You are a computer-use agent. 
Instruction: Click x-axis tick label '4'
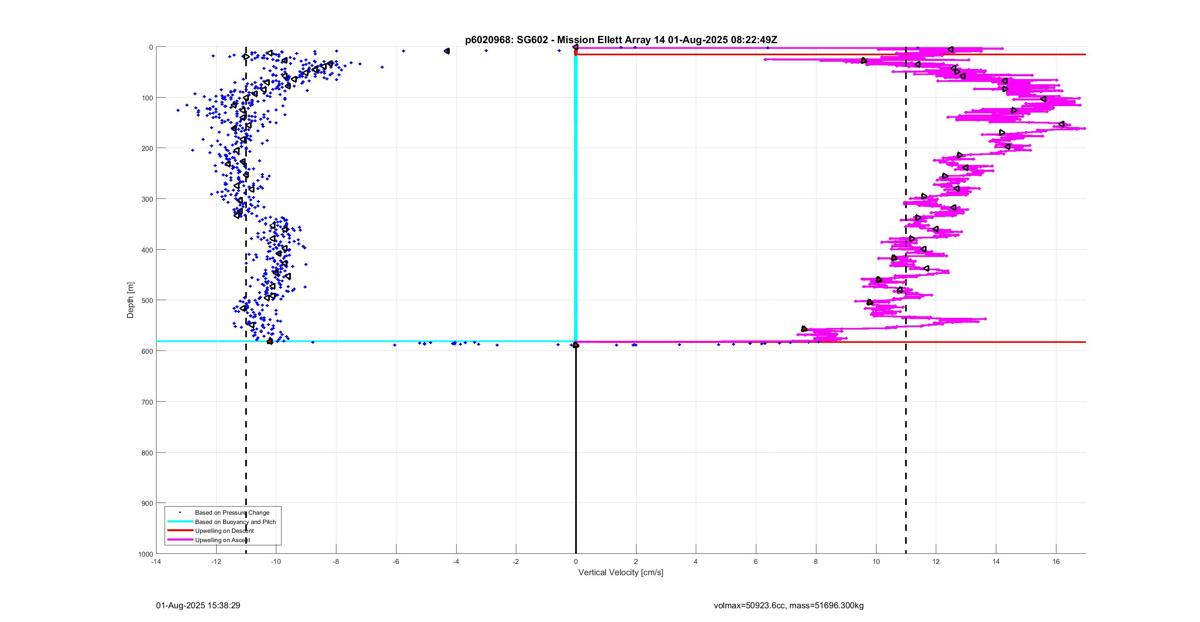pyautogui.click(x=696, y=561)
